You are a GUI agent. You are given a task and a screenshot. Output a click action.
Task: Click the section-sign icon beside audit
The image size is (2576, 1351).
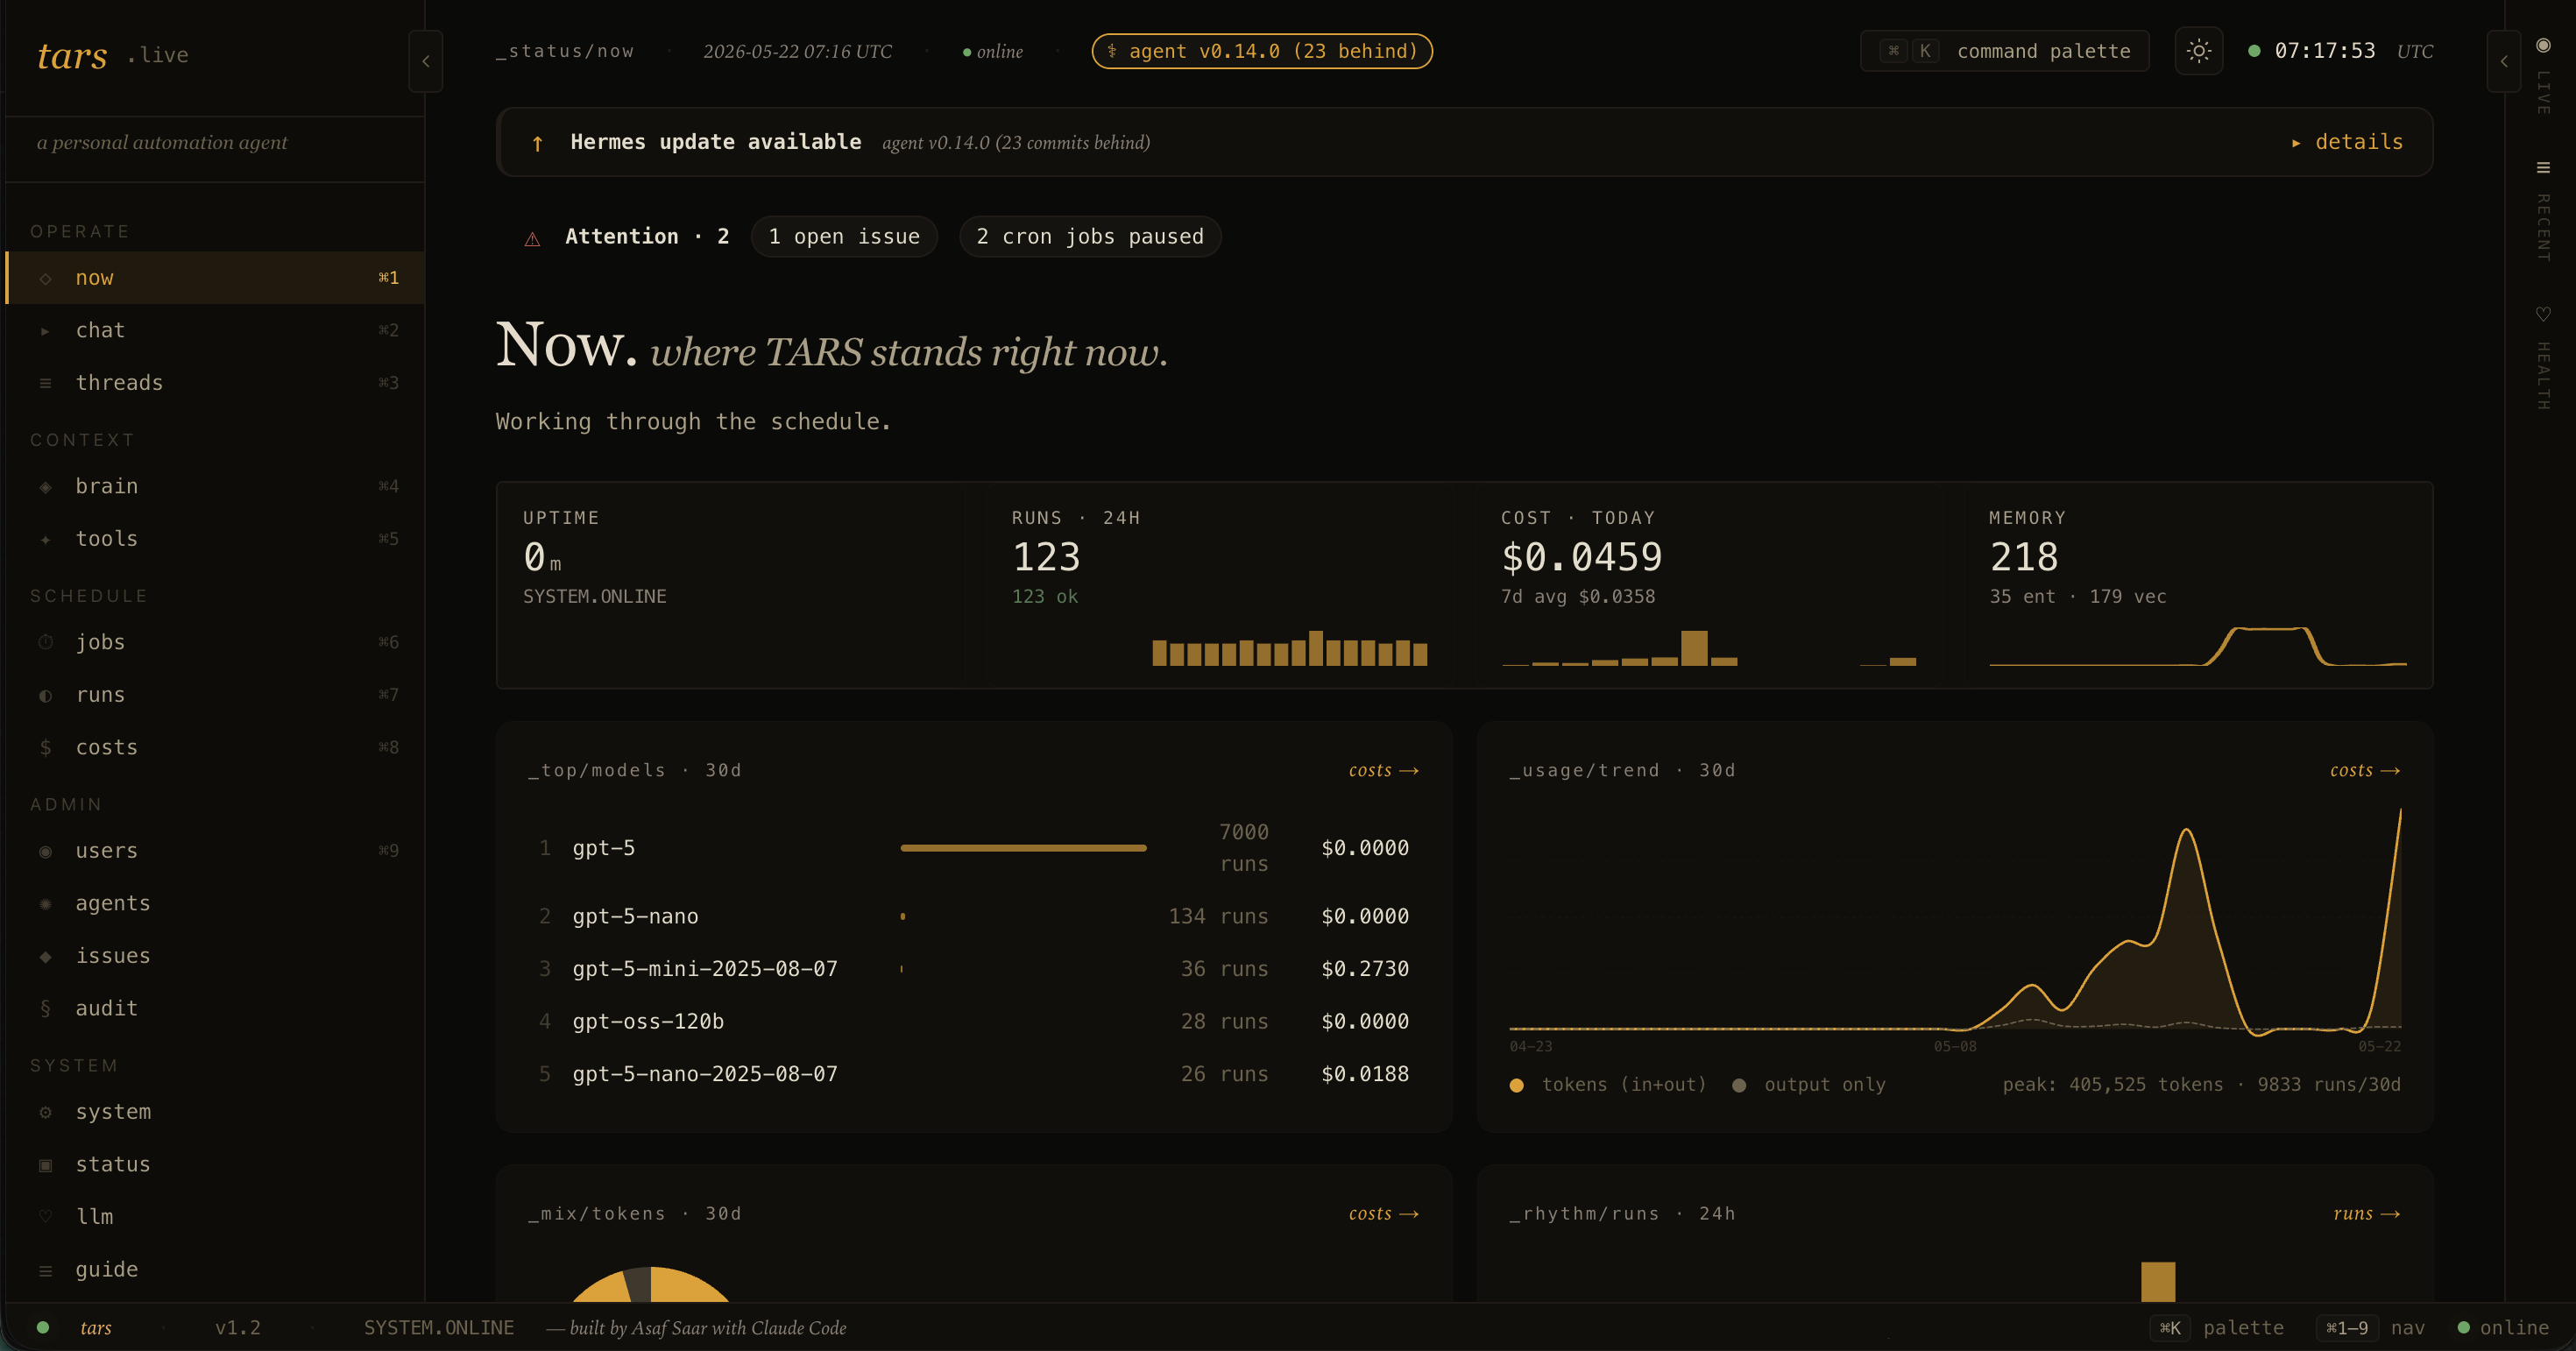pyautogui.click(x=45, y=1009)
